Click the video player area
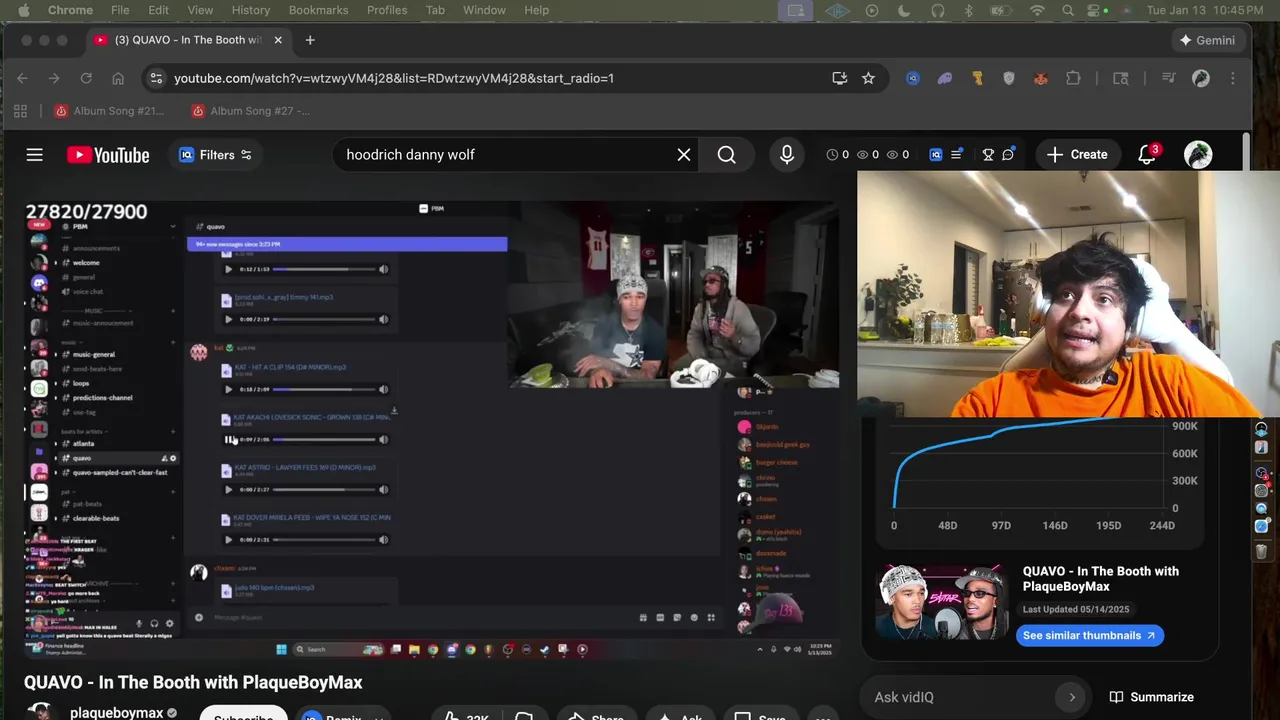 click(x=432, y=430)
